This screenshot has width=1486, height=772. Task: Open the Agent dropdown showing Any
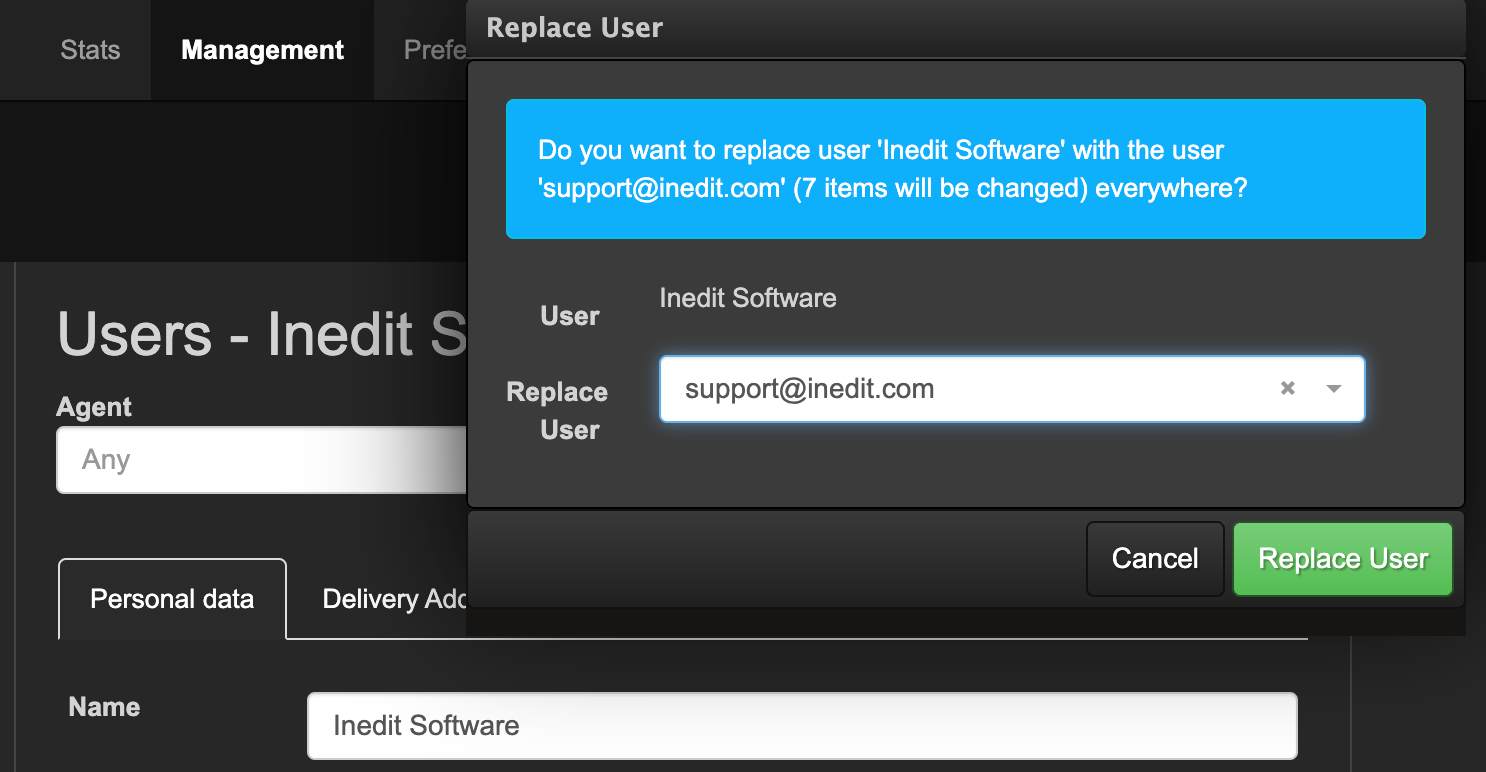coord(262,460)
